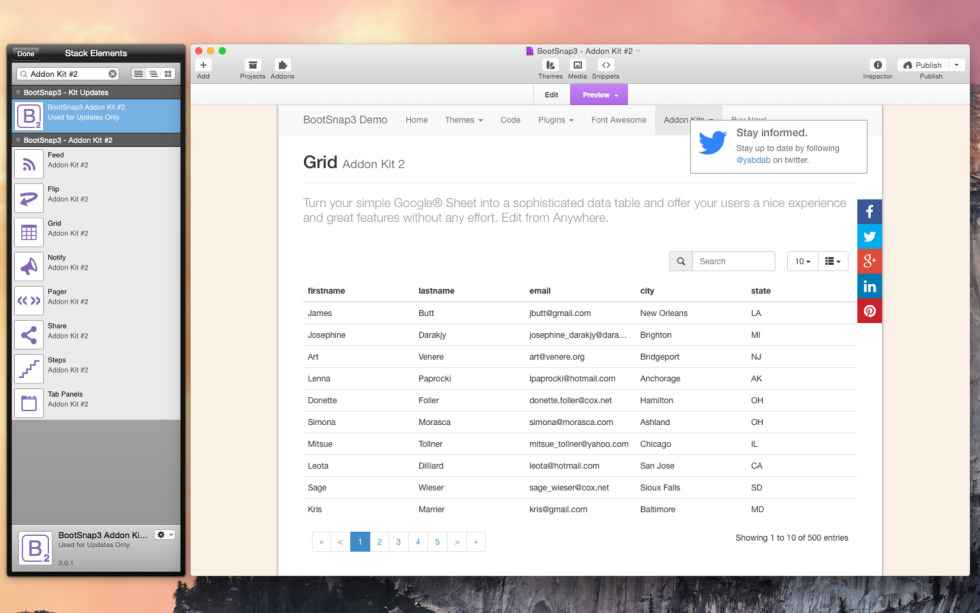The image size is (980, 613).
Task: Select the Pager stack element
Action: click(x=96, y=301)
